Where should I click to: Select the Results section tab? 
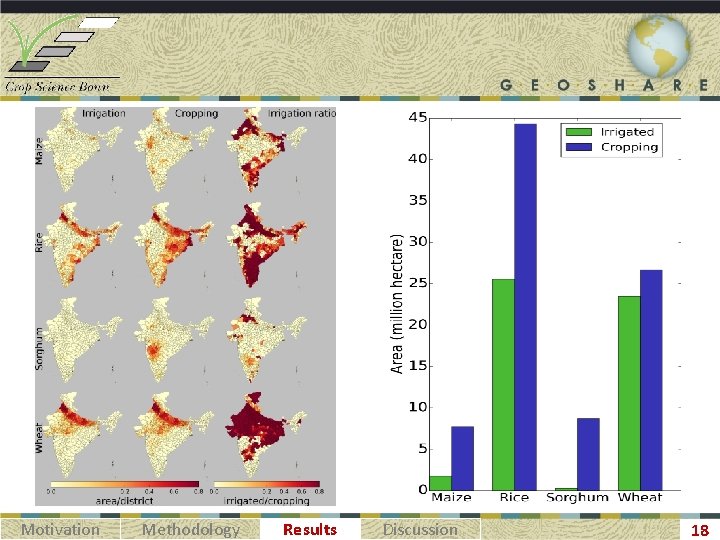pyautogui.click(x=310, y=529)
